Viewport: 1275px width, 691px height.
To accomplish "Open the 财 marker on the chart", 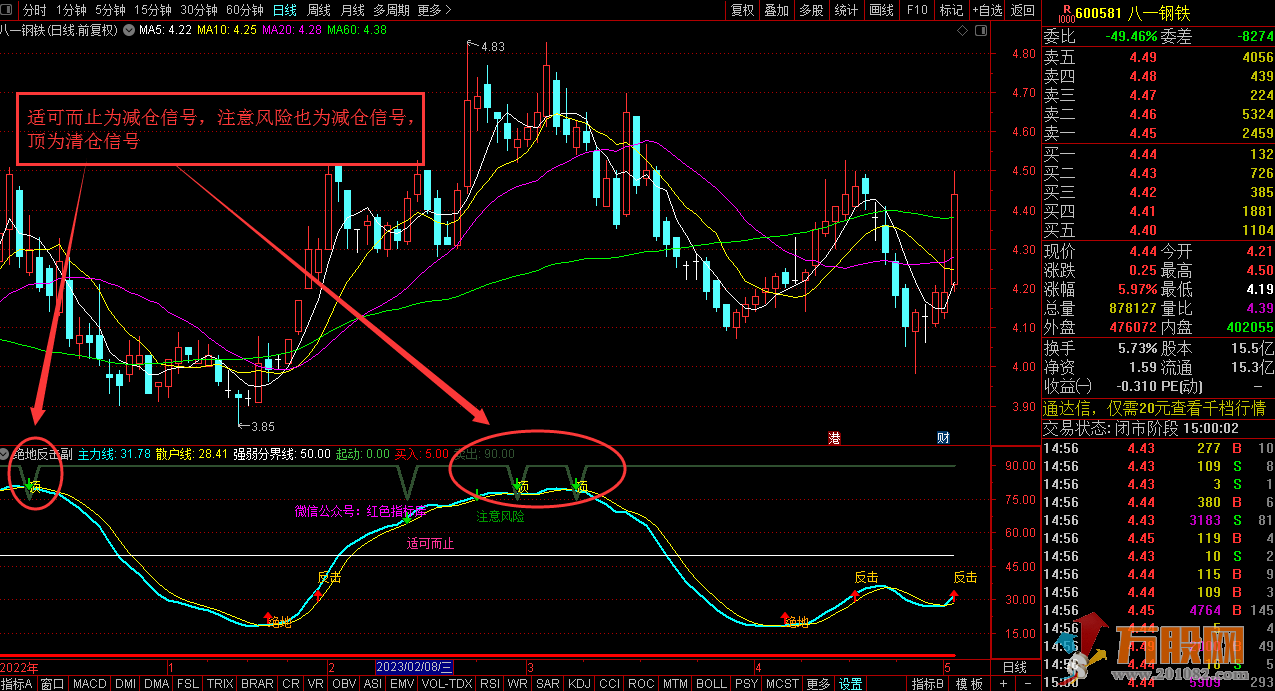I will point(942,437).
